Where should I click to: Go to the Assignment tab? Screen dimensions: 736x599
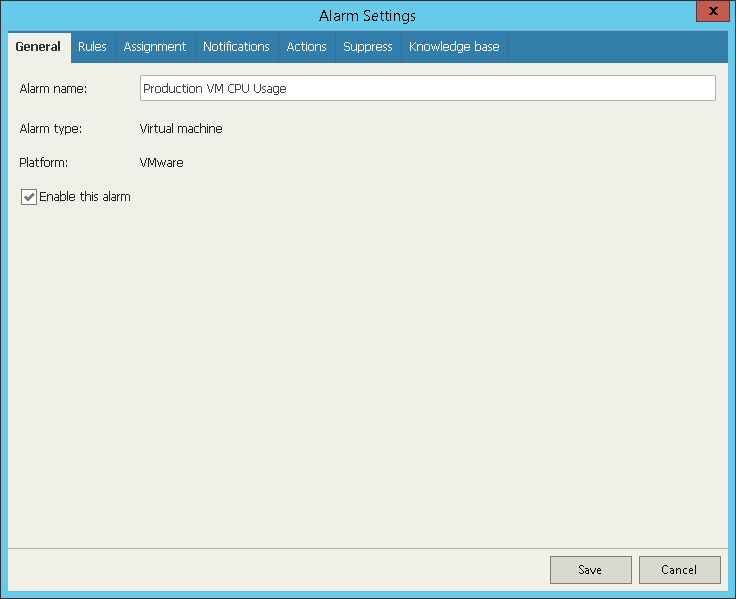pyautogui.click(x=155, y=47)
